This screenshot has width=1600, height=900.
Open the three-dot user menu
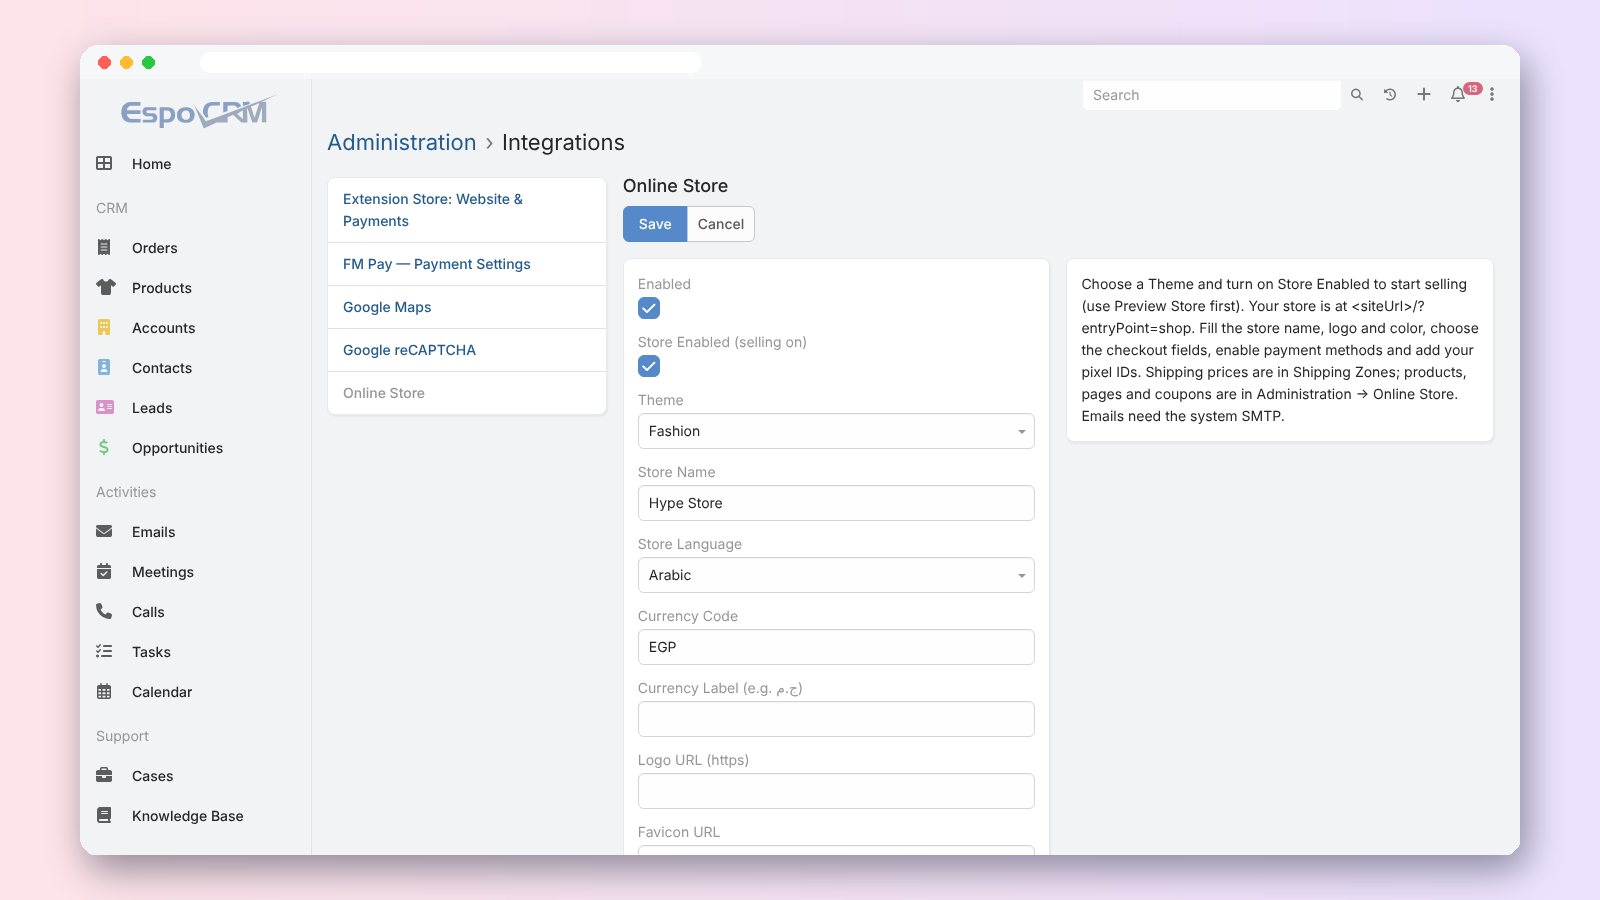click(1492, 94)
